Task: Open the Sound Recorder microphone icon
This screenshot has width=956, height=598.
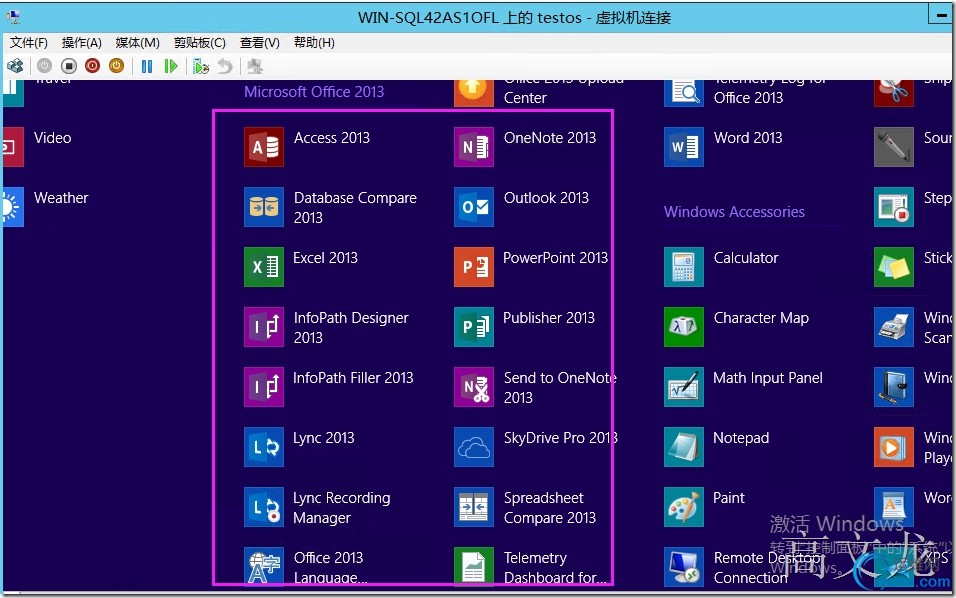Action: coord(894,147)
